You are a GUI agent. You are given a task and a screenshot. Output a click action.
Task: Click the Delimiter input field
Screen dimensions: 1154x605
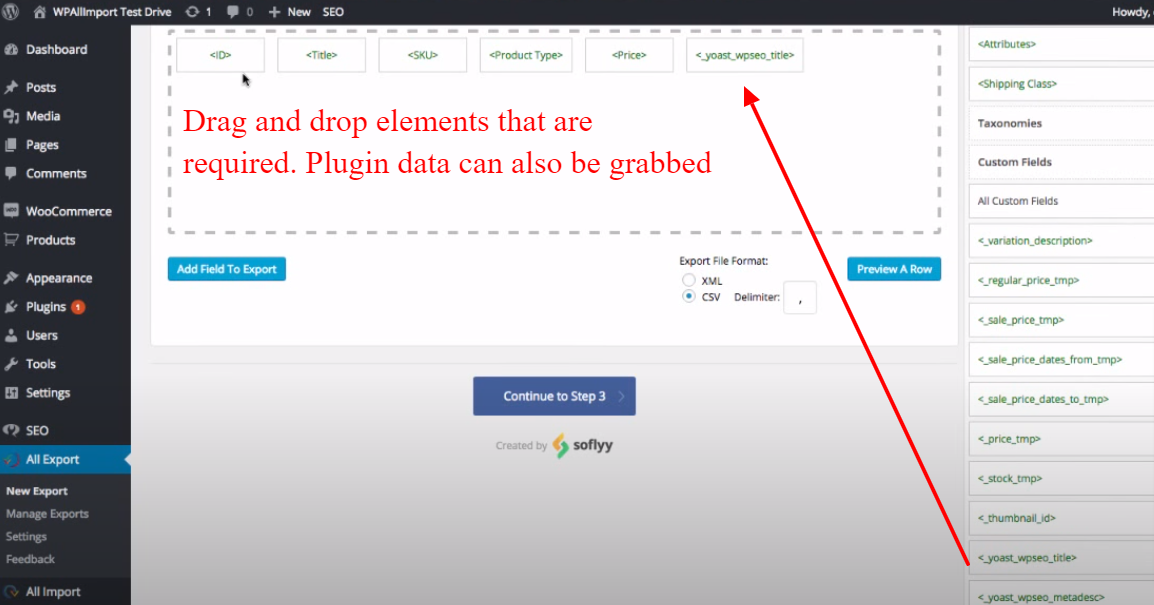[x=800, y=297]
